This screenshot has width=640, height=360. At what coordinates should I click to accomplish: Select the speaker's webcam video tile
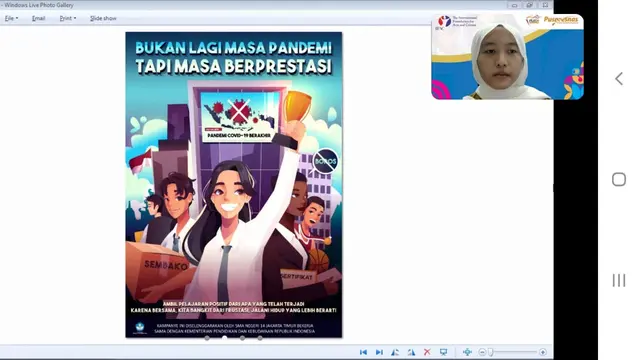(x=507, y=57)
